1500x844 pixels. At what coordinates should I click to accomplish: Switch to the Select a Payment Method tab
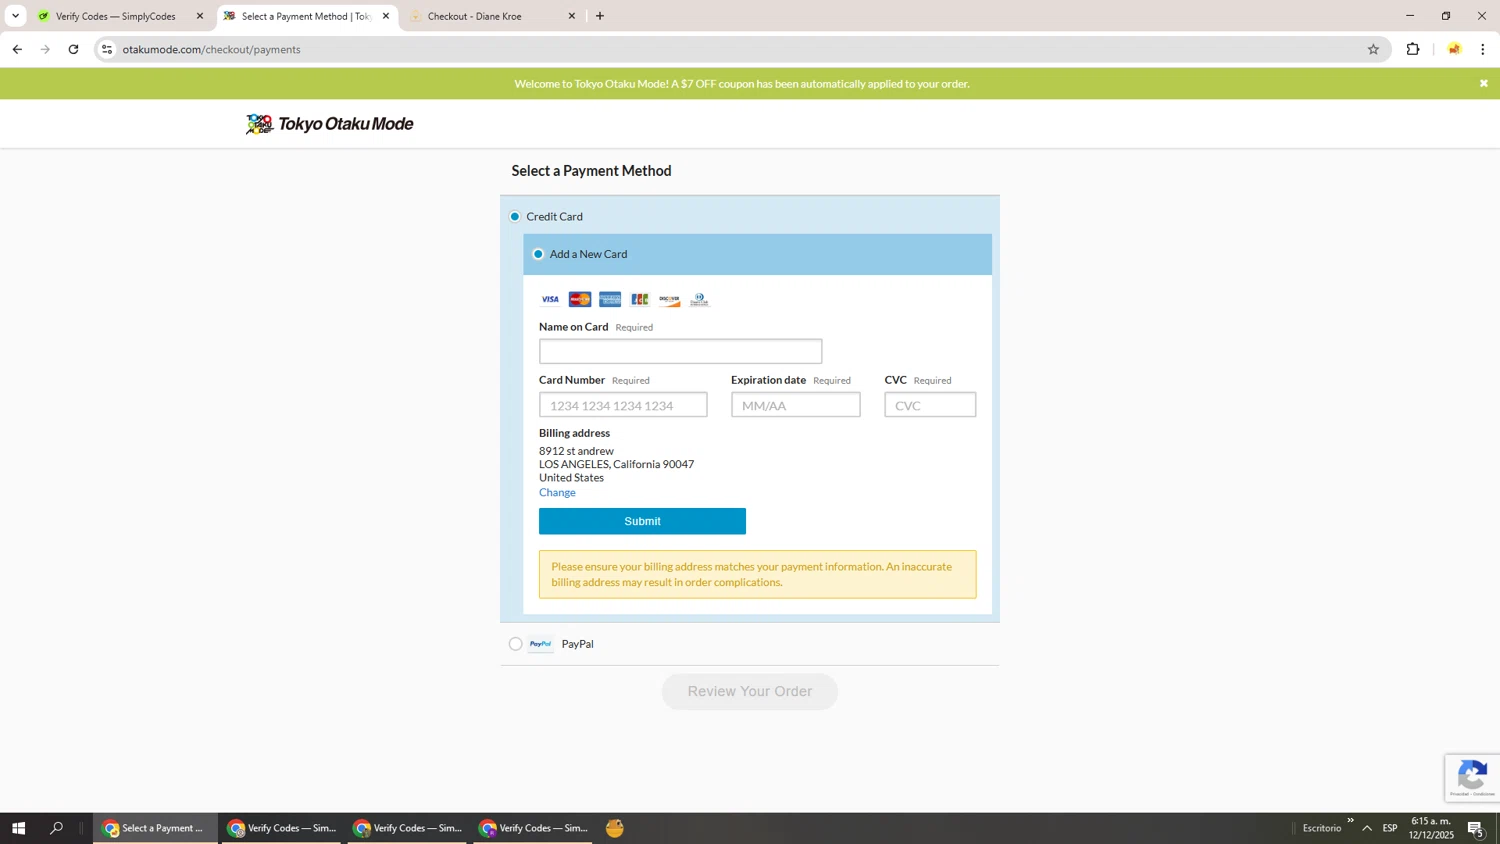(306, 16)
